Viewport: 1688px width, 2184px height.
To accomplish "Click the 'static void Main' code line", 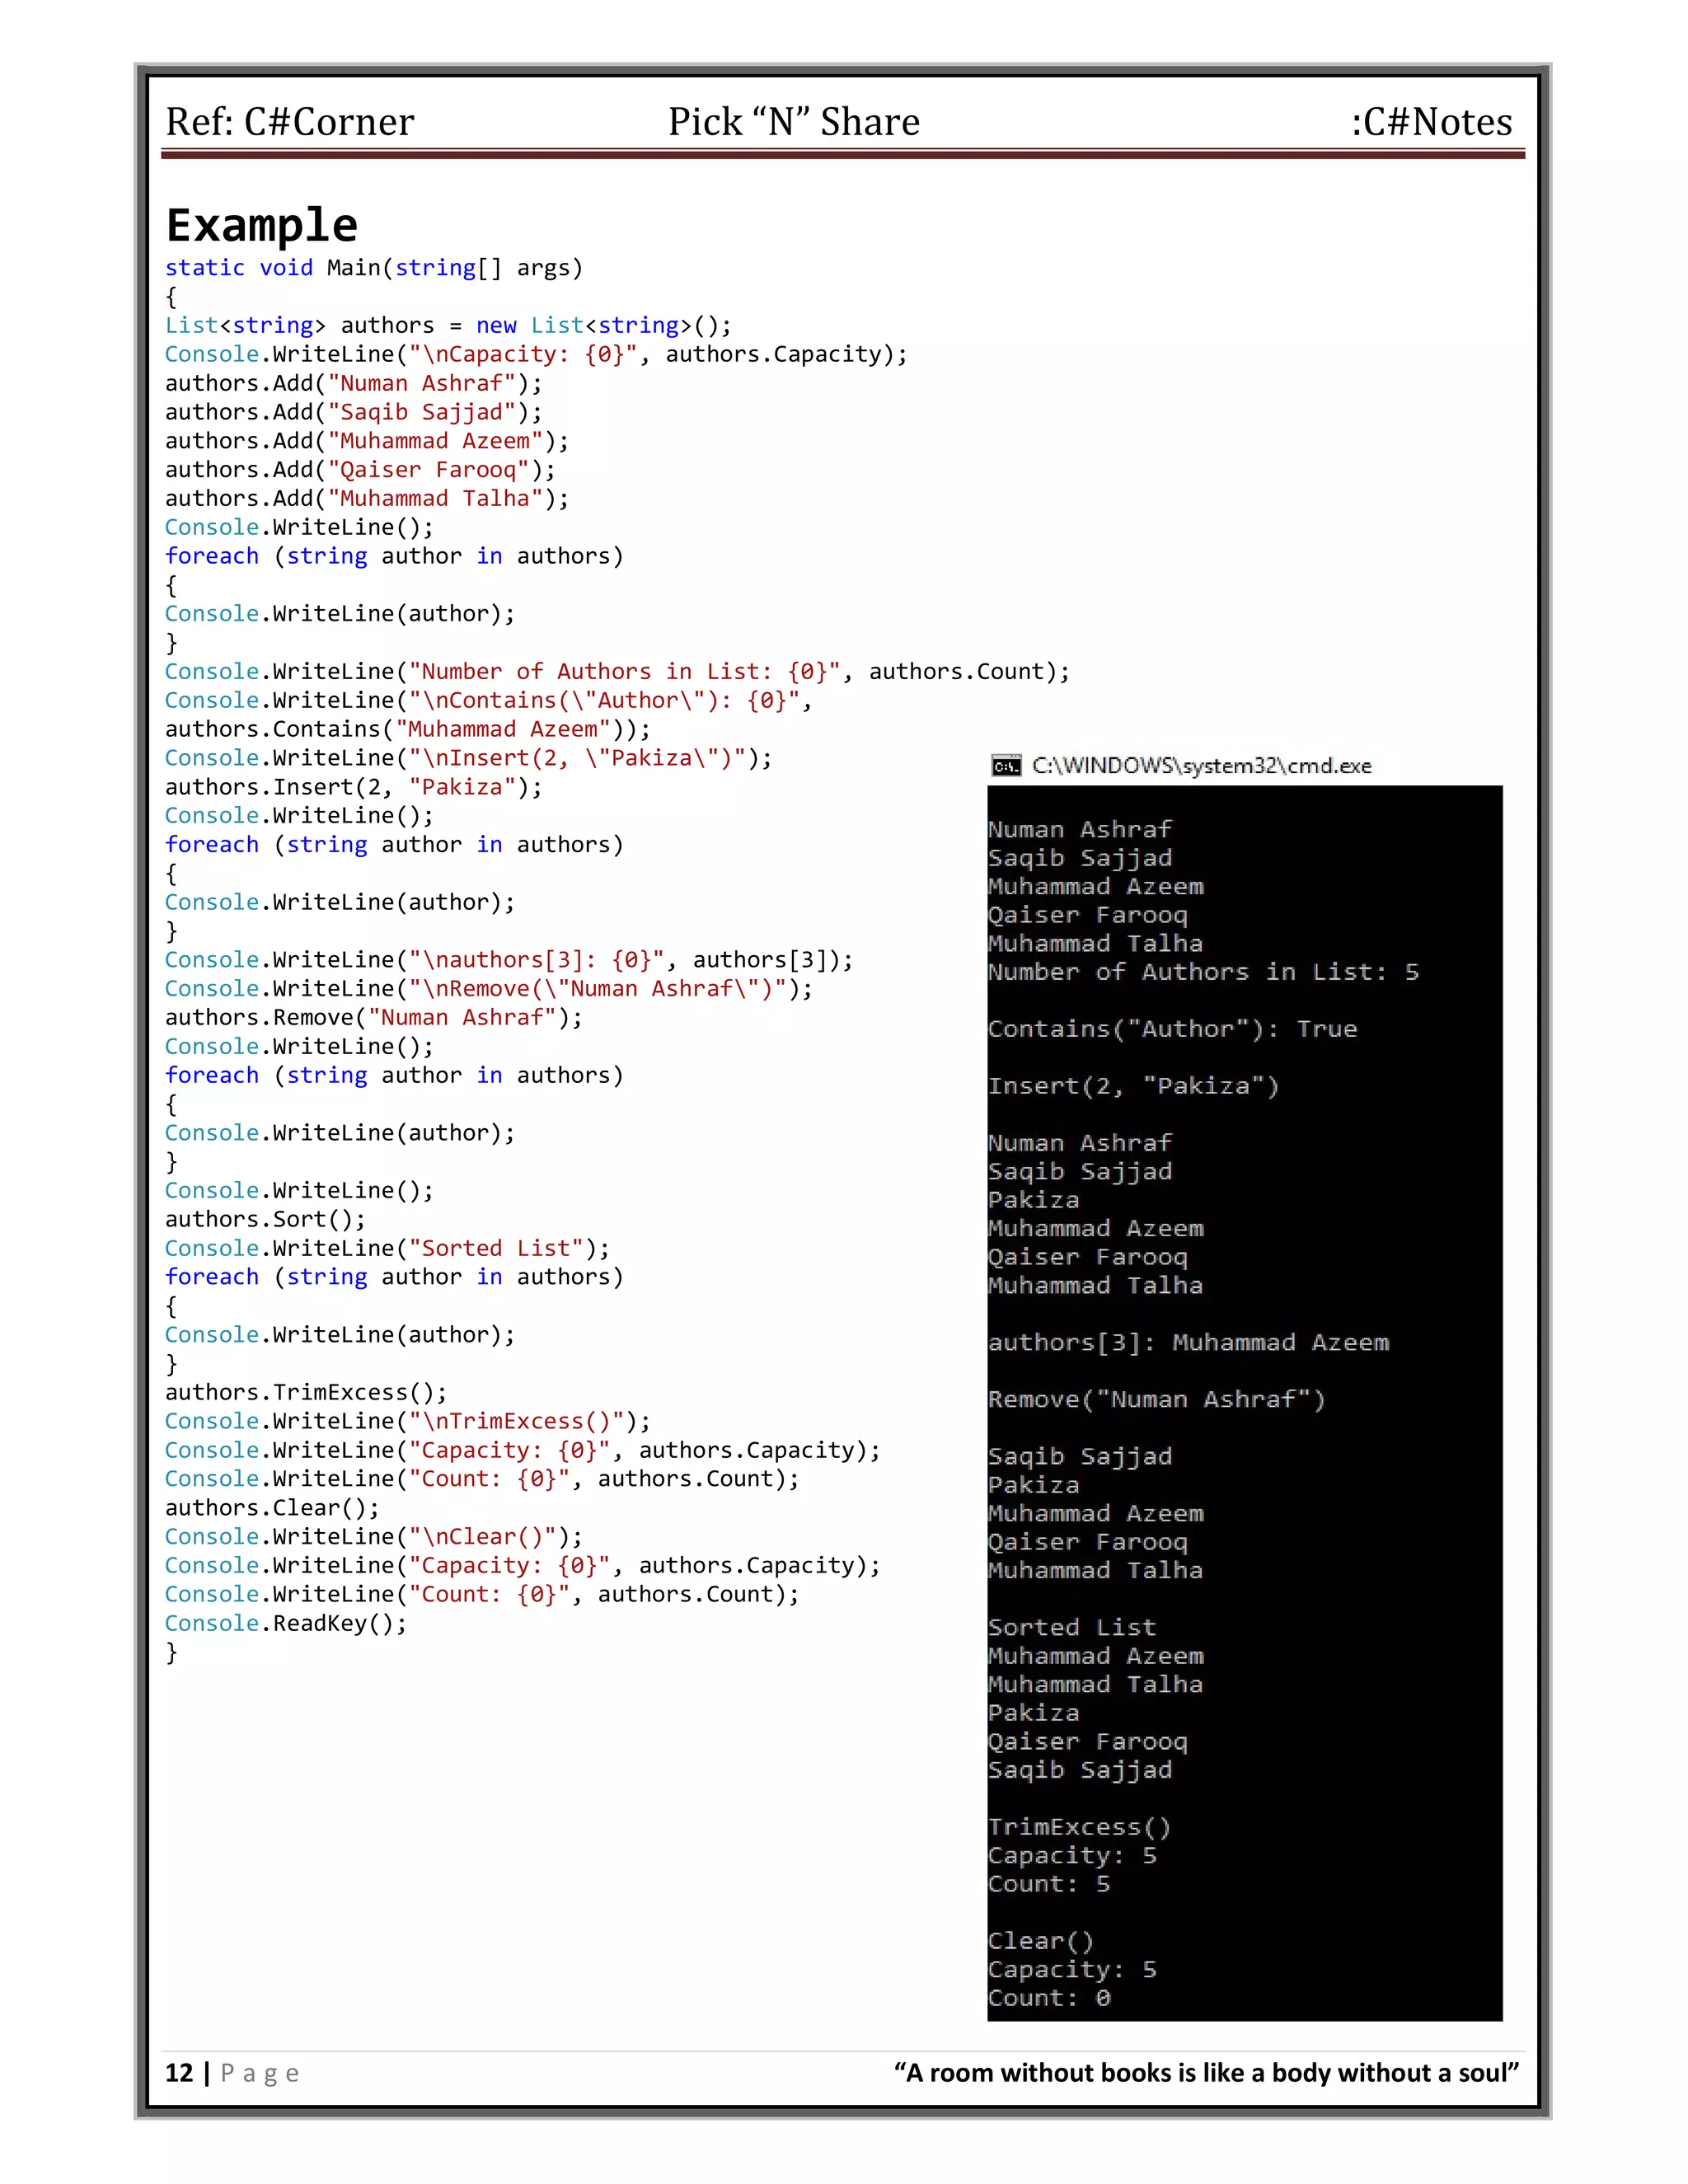I will (373, 268).
